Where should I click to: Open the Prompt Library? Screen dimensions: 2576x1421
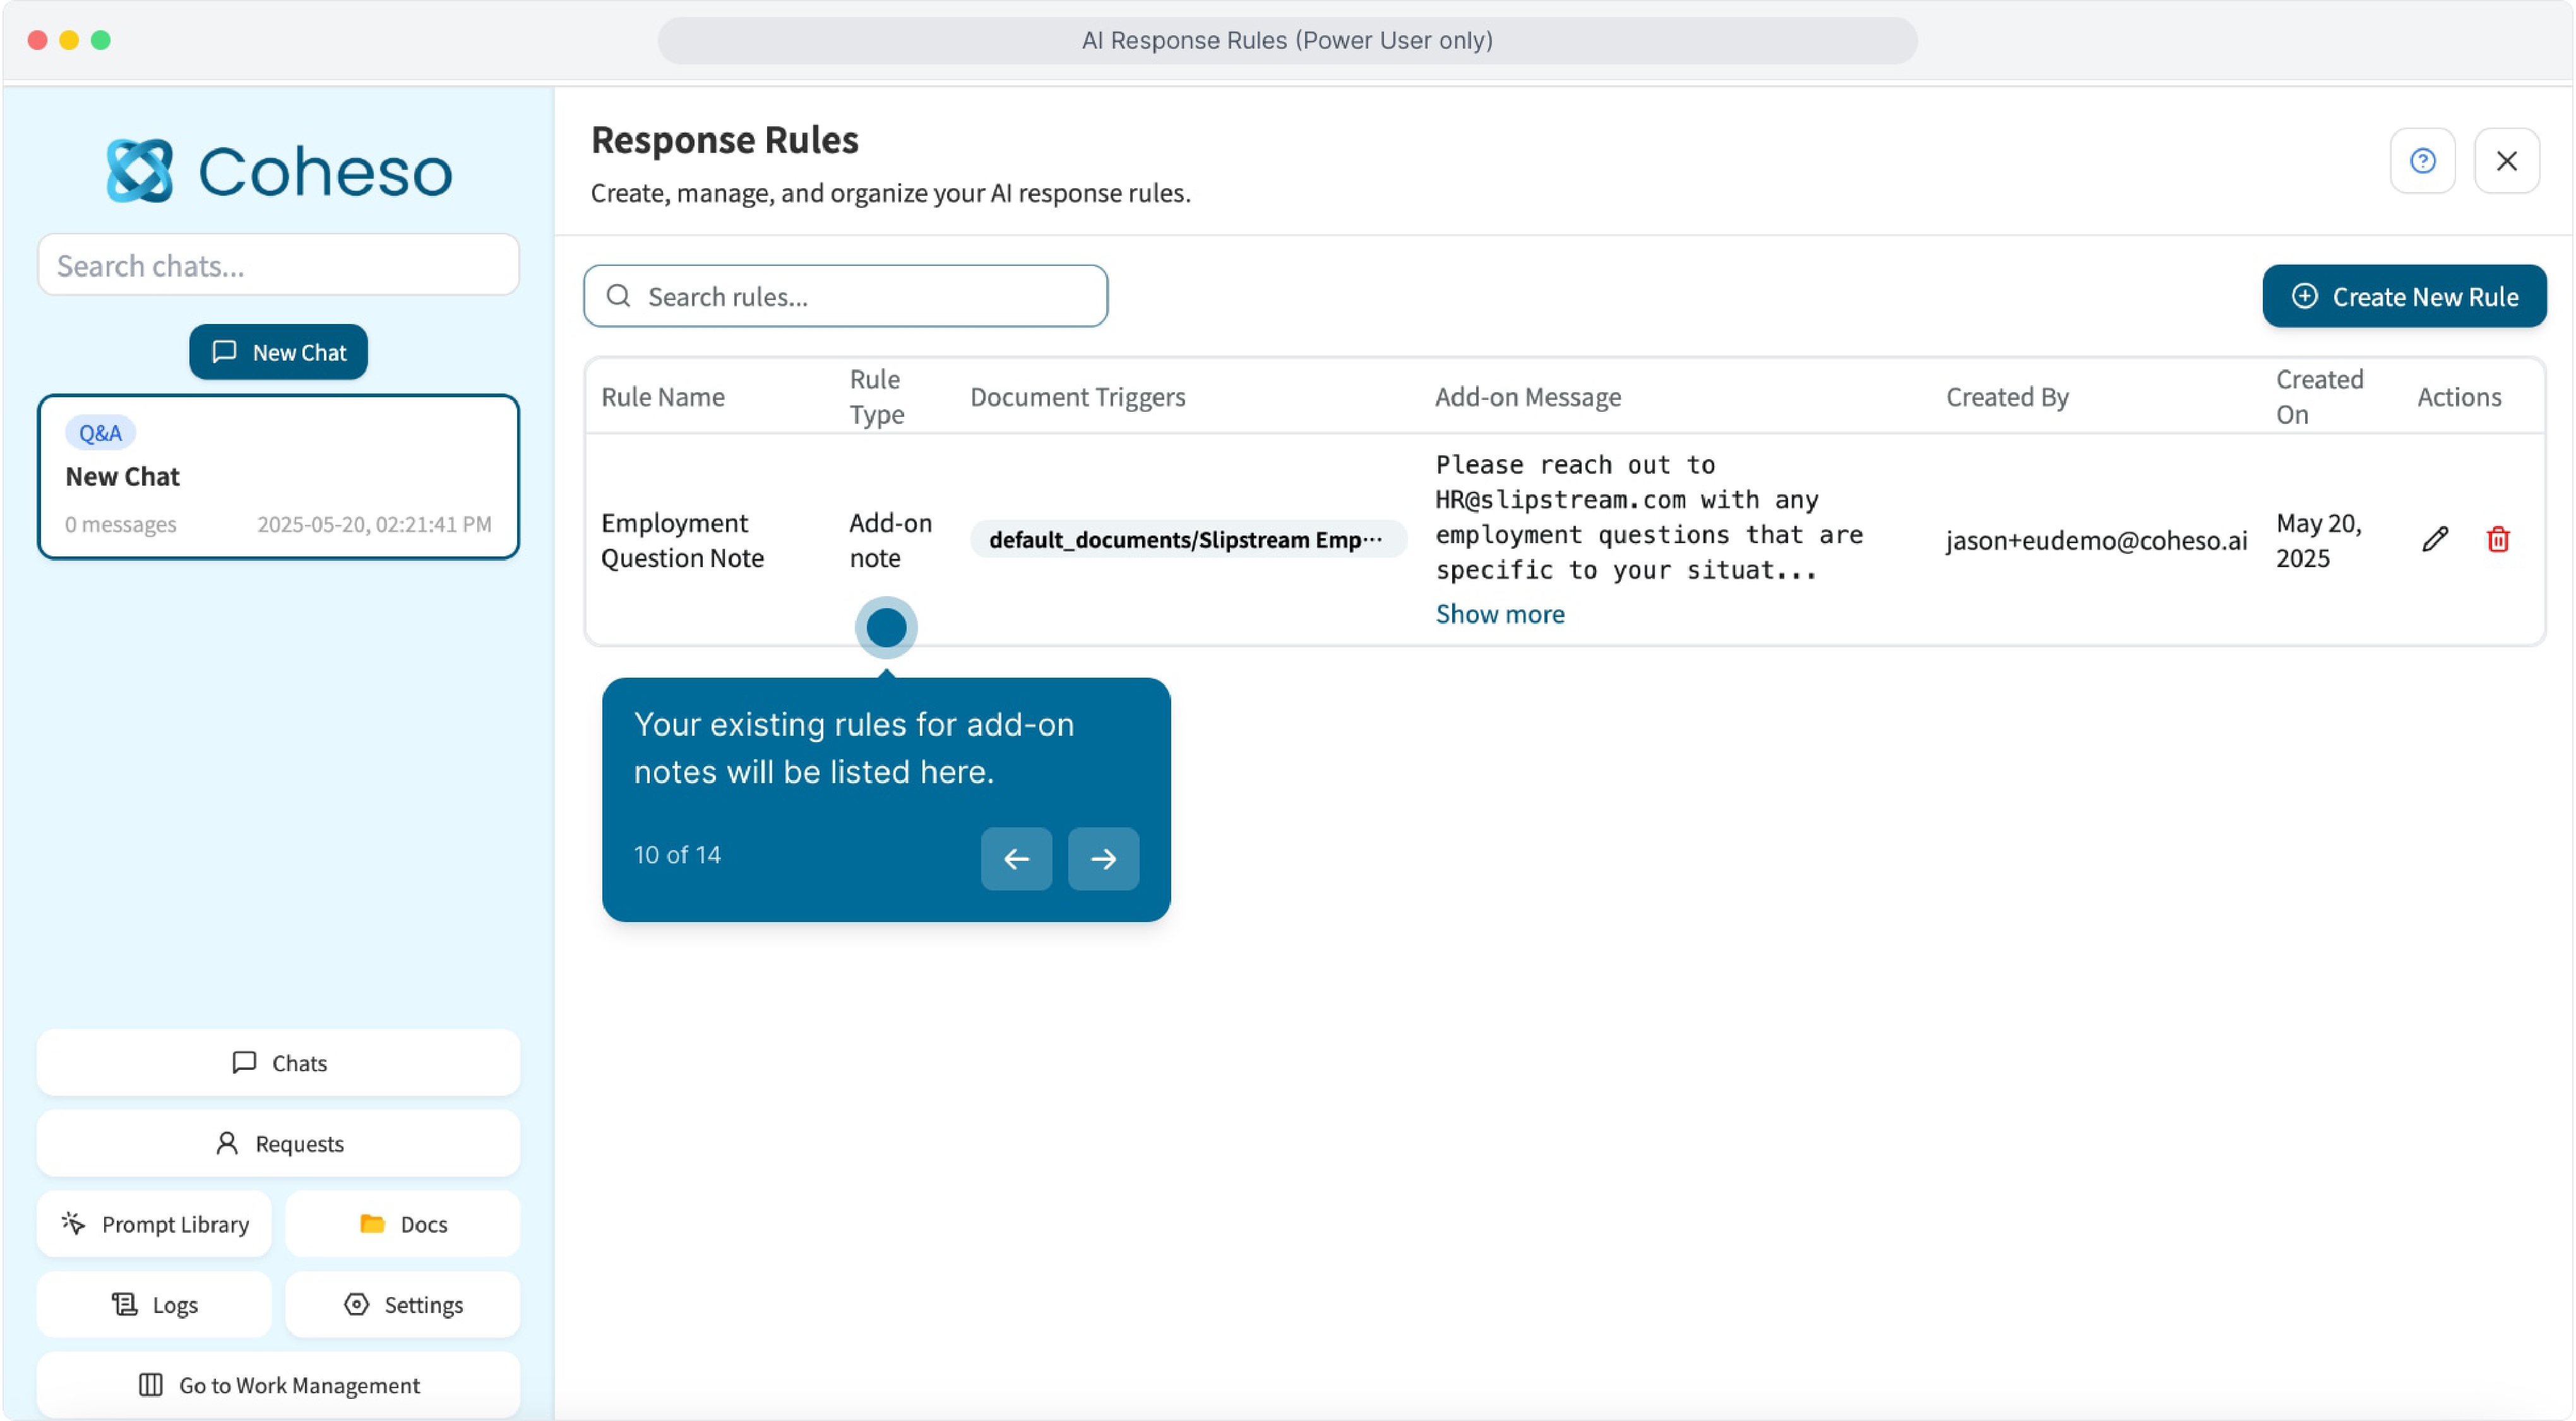click(x=155, y=1224)
